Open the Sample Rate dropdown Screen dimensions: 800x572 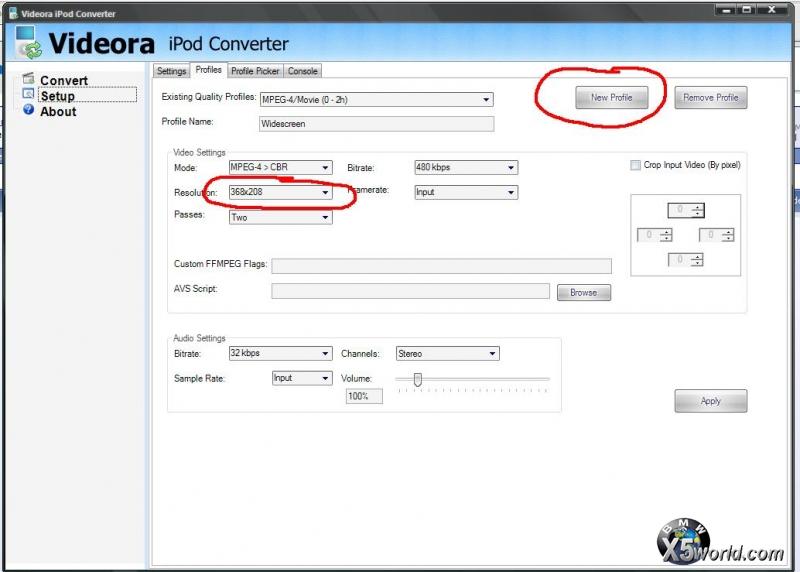pyautogui.click(x=302, y=378)
